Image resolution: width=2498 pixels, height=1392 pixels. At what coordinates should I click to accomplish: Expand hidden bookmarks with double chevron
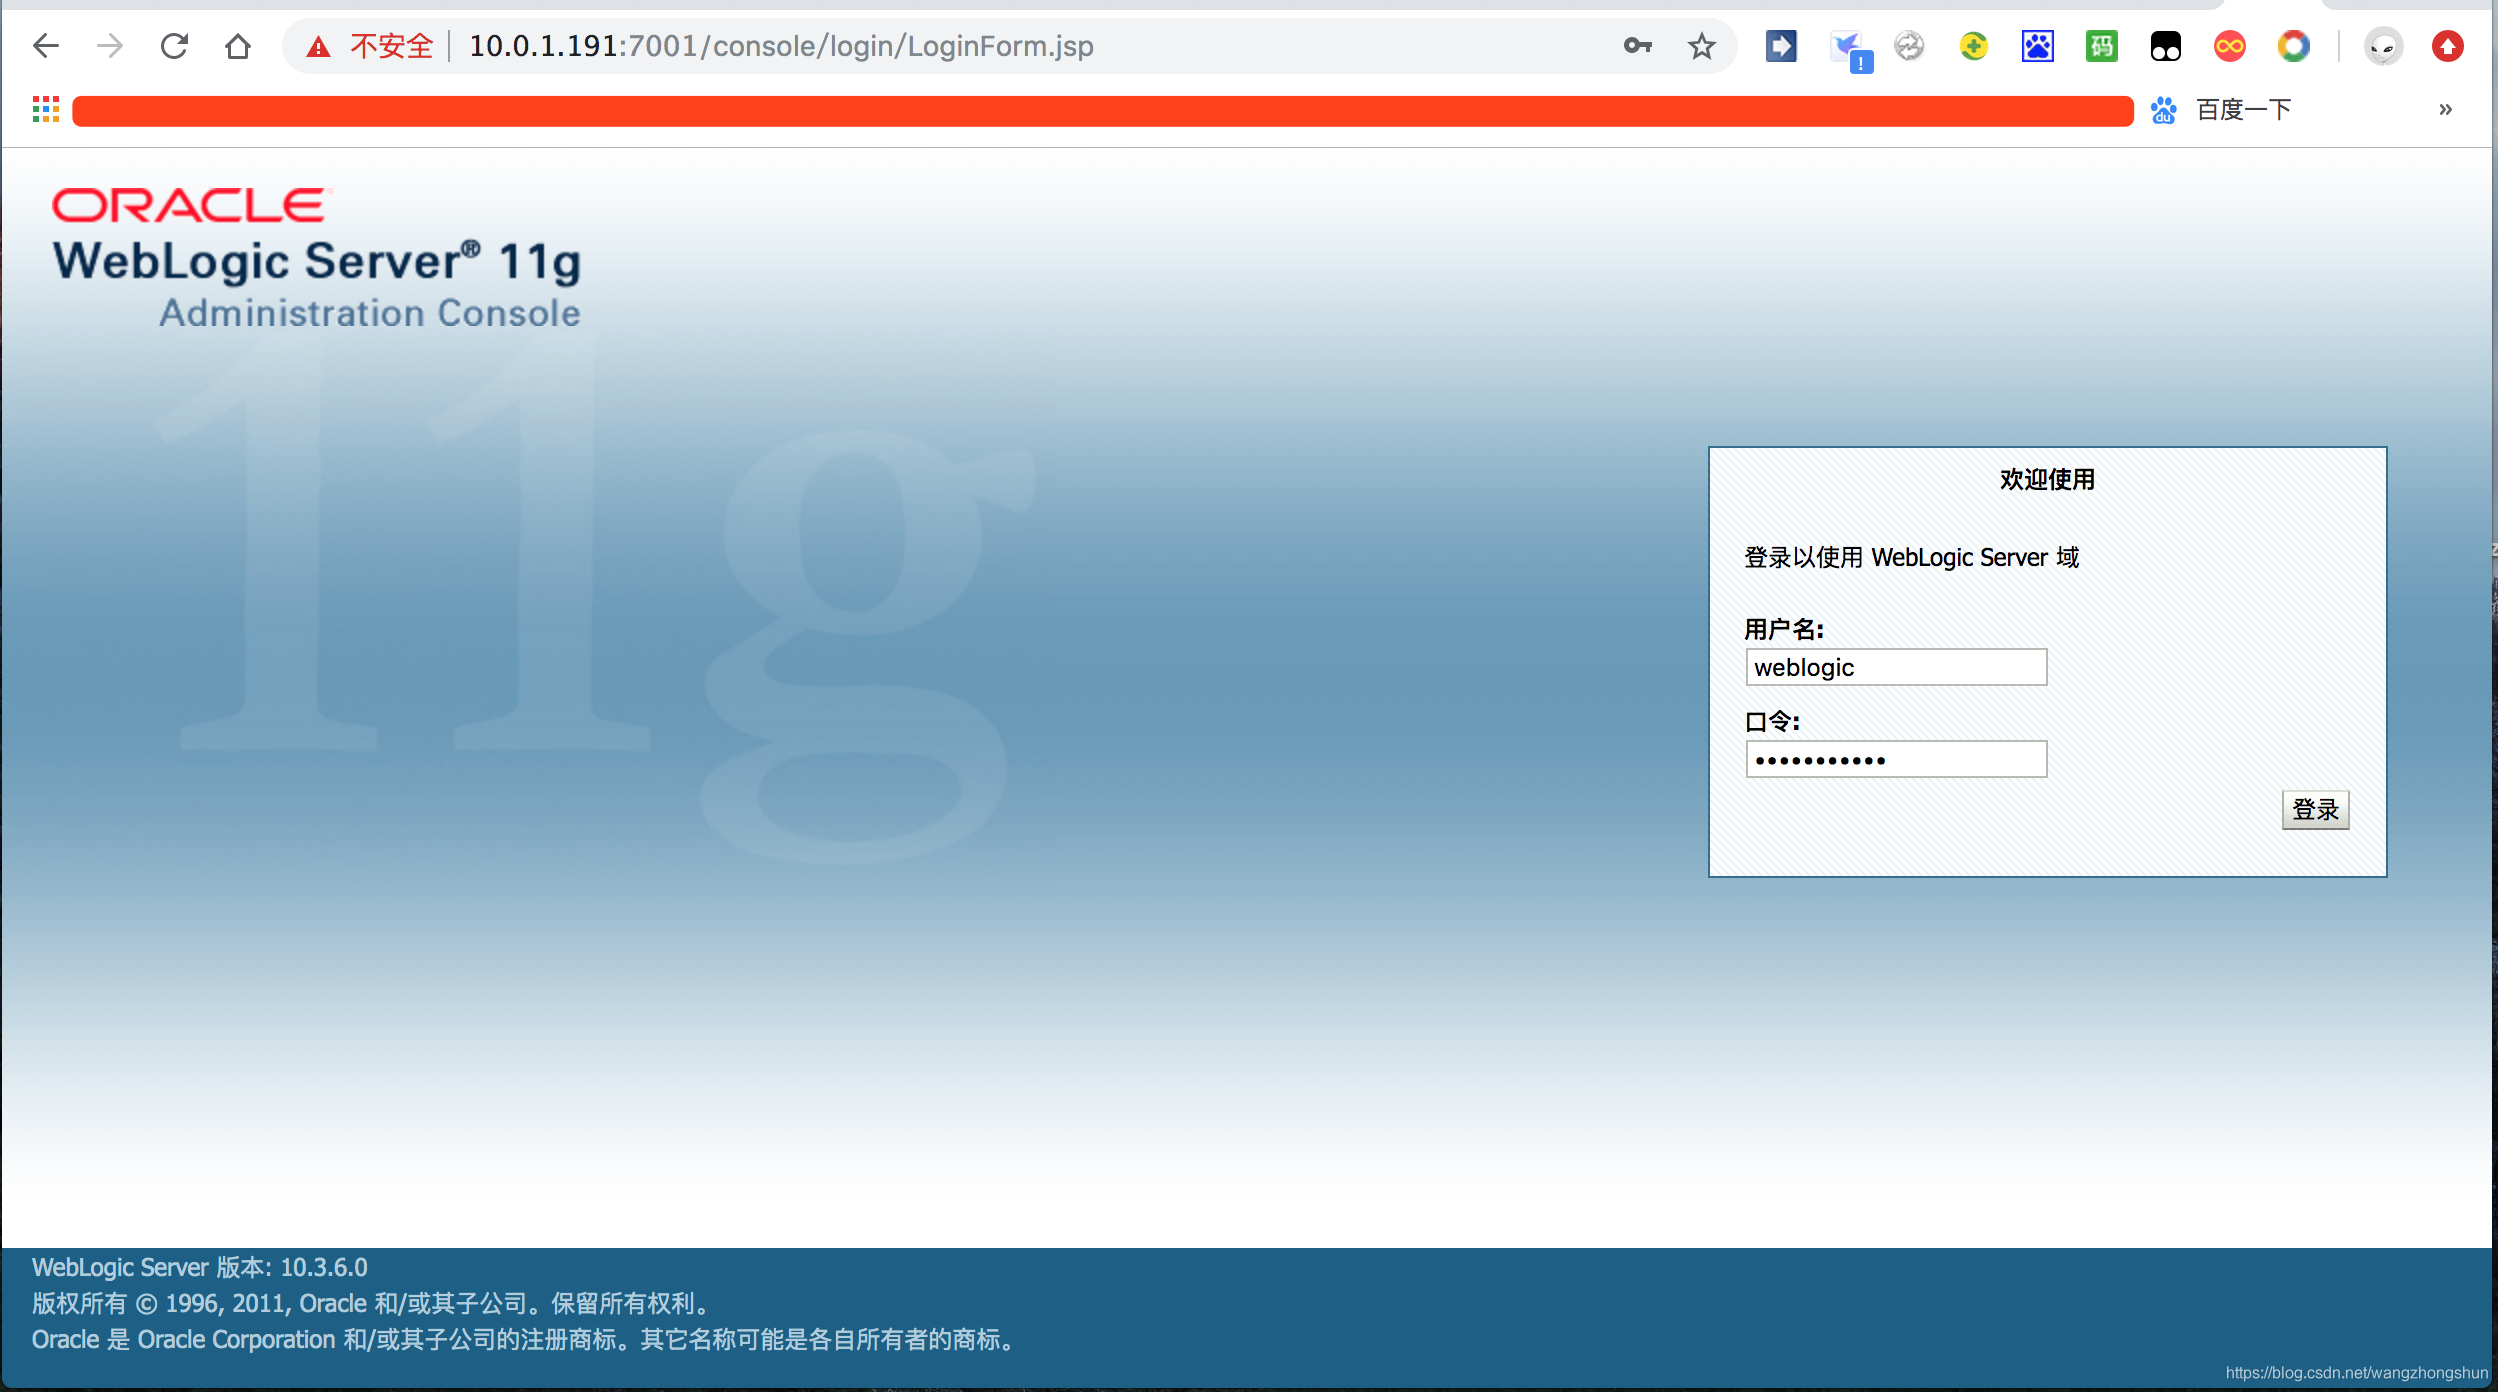tap(2445, 110)
